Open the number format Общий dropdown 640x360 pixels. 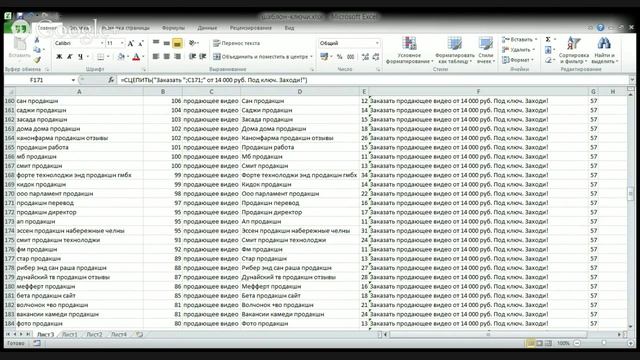click(377, 43)
